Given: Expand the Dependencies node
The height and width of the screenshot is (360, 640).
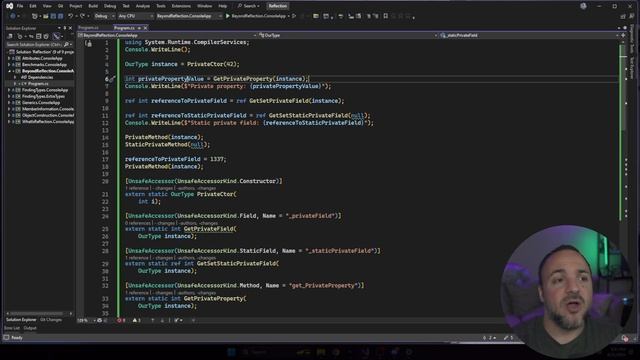Looking at the screenshot, I should (15, 77).
